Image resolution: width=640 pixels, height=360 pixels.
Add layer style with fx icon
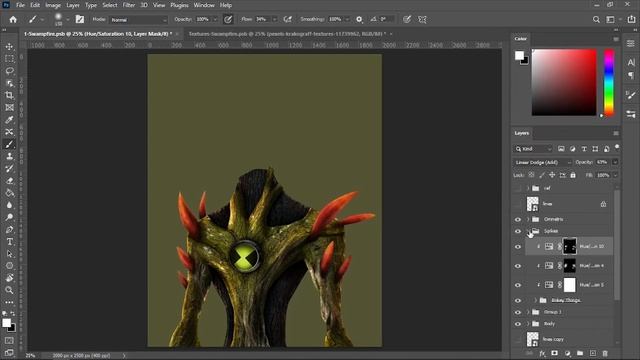point(542,353)
